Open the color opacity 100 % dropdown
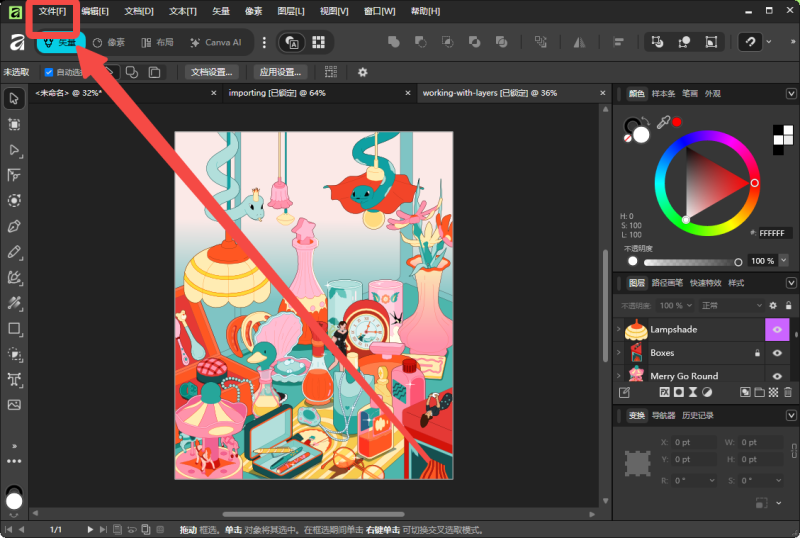This screenshot has width=800, height=538. click(784, 260)
